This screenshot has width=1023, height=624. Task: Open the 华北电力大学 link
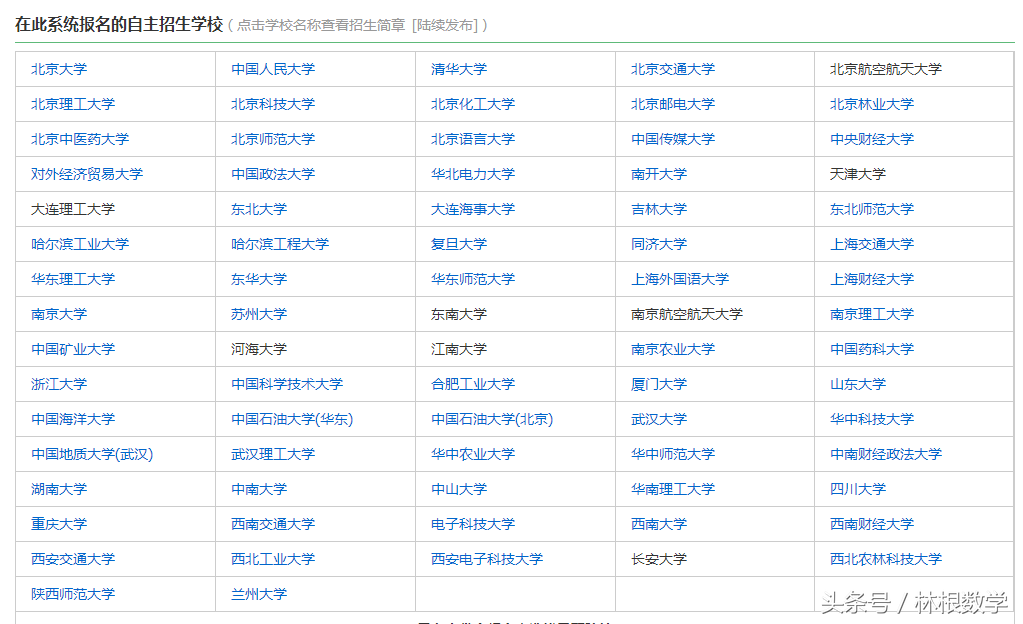473,174
